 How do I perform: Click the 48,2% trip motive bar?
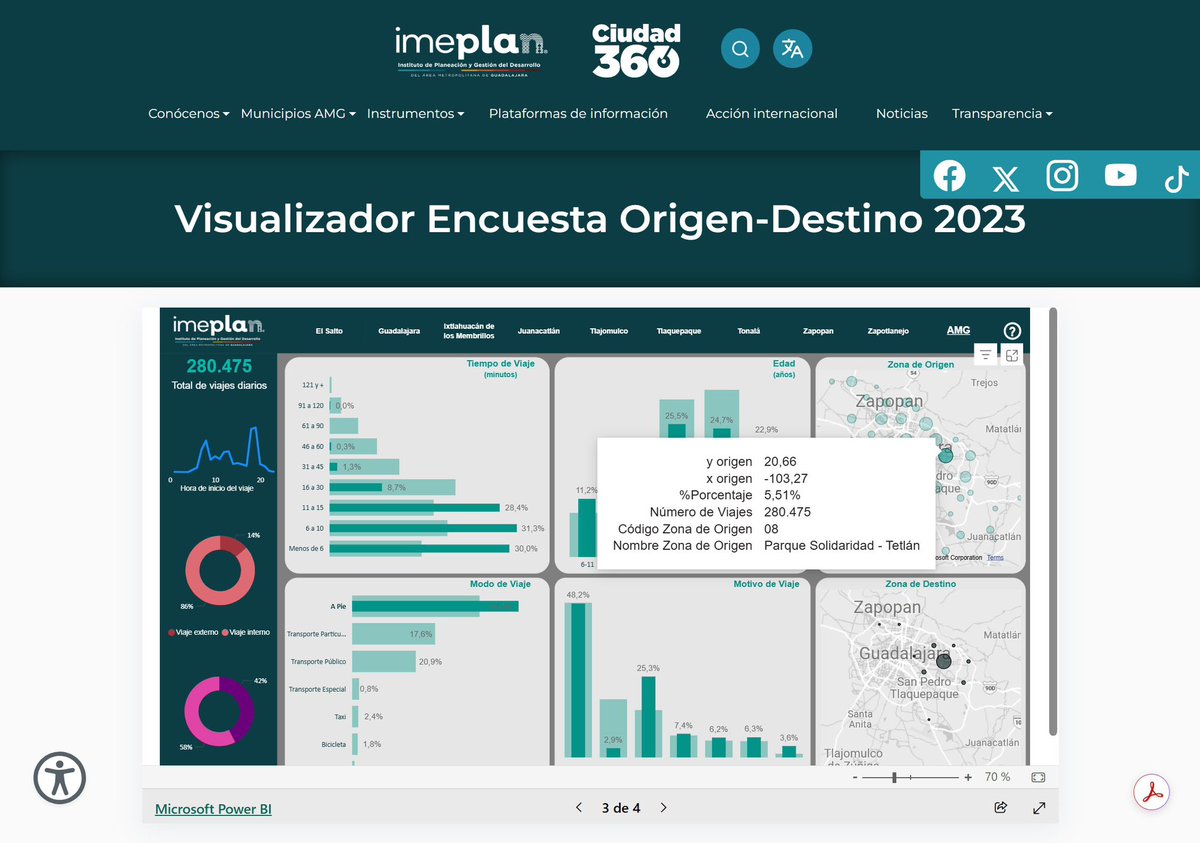click(577, 680)
